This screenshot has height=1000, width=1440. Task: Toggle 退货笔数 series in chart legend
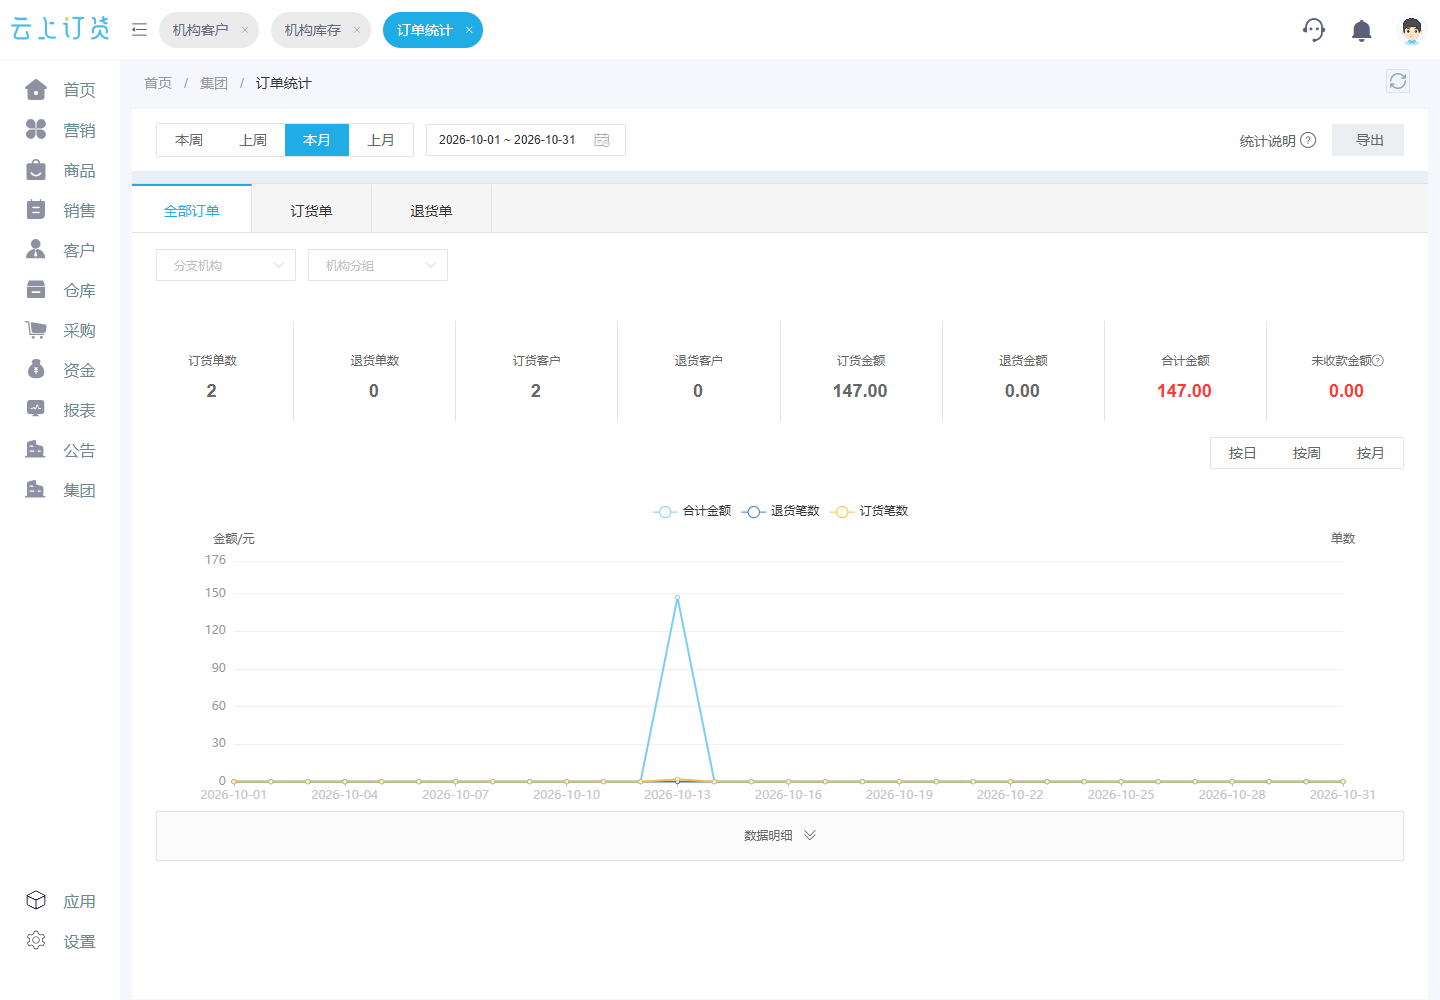coord(780,511)
